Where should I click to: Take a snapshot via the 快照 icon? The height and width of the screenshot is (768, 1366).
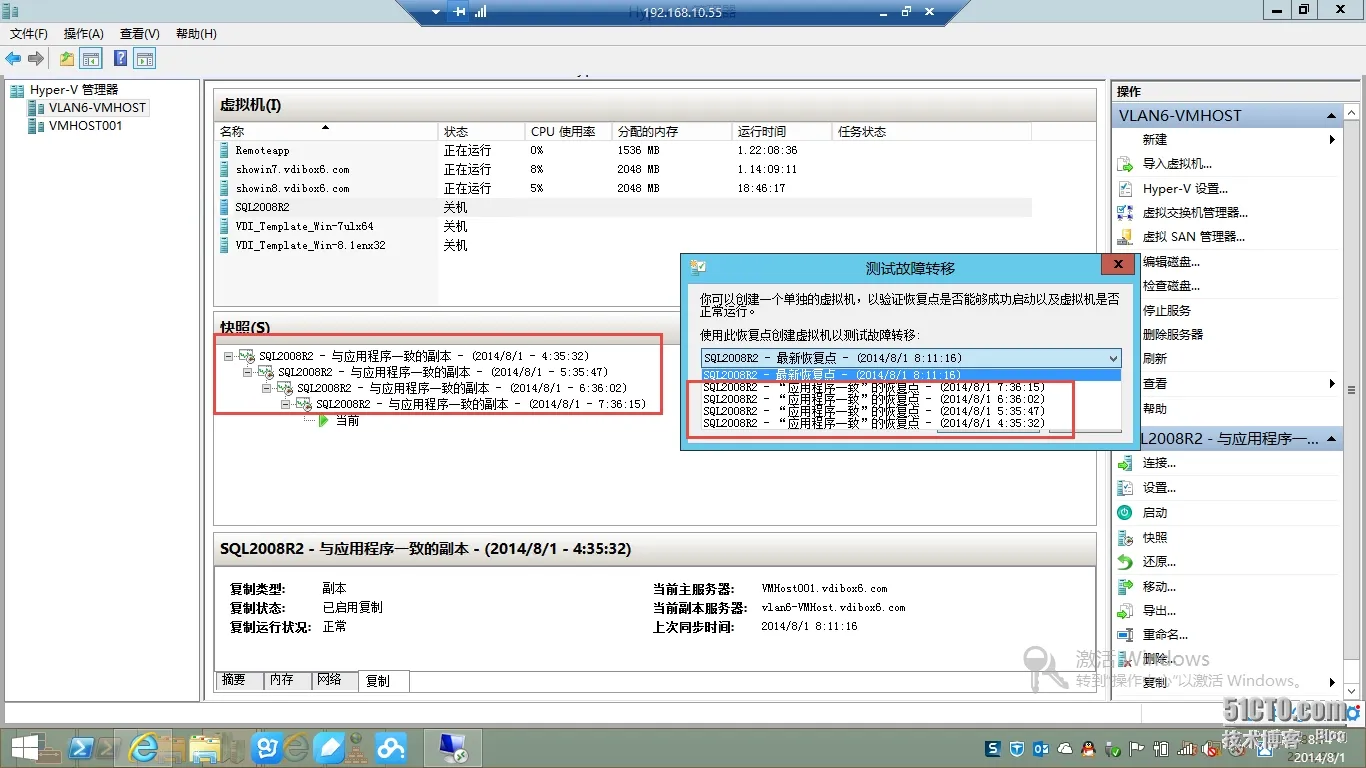(x=1124, y=536)
